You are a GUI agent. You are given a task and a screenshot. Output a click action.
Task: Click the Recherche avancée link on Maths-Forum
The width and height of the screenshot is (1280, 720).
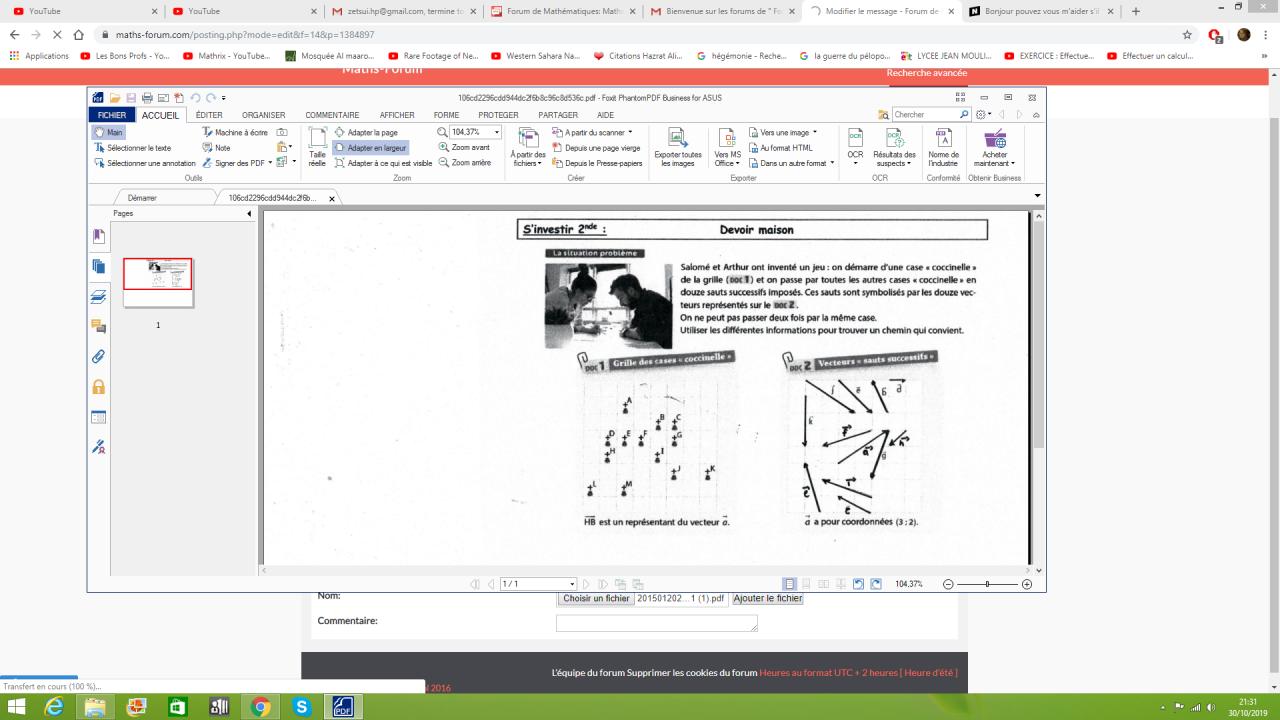[927, 73]
